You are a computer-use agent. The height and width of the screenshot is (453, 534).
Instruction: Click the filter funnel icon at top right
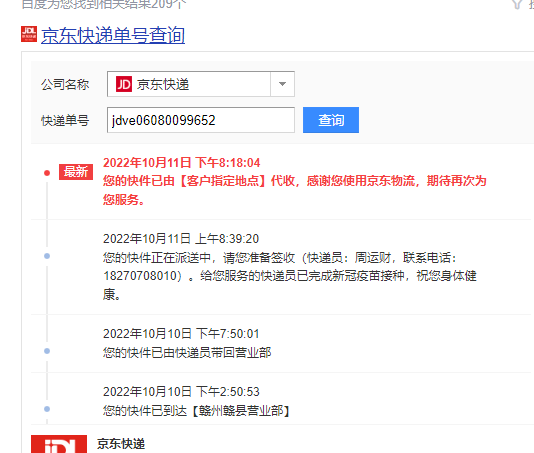coord(517,4)
